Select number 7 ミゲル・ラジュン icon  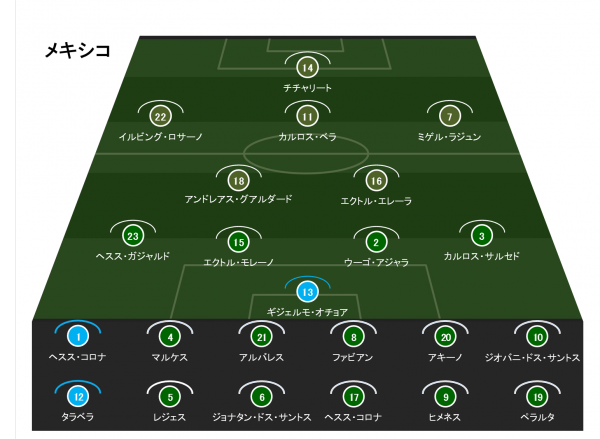tap(450, 116)
